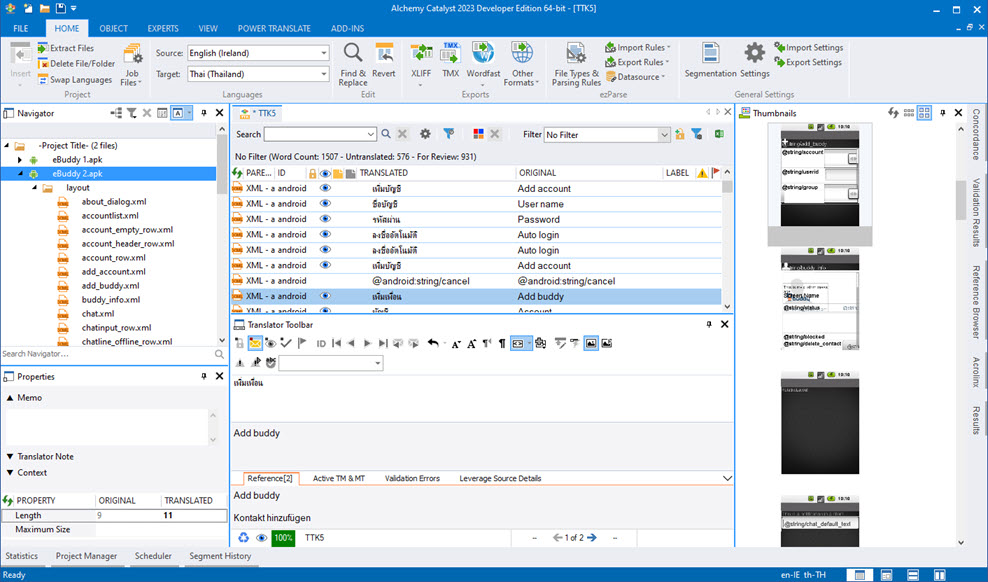
Task: Select add_buddy.xml in Navigator tree
Action: pyautogui.click(x=110, y=286)
